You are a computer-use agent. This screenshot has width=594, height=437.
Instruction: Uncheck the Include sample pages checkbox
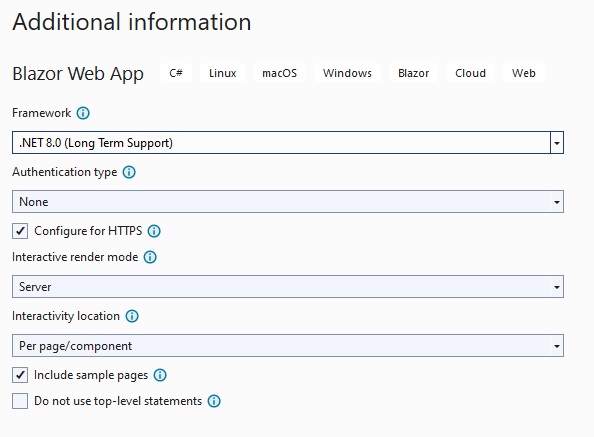(20, 375)
